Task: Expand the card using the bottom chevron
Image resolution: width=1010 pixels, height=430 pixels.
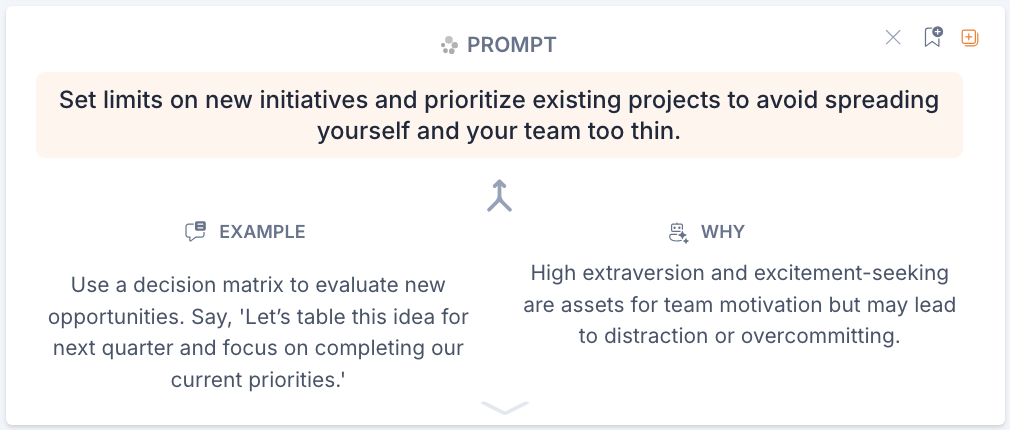Action: click(504, 407)
